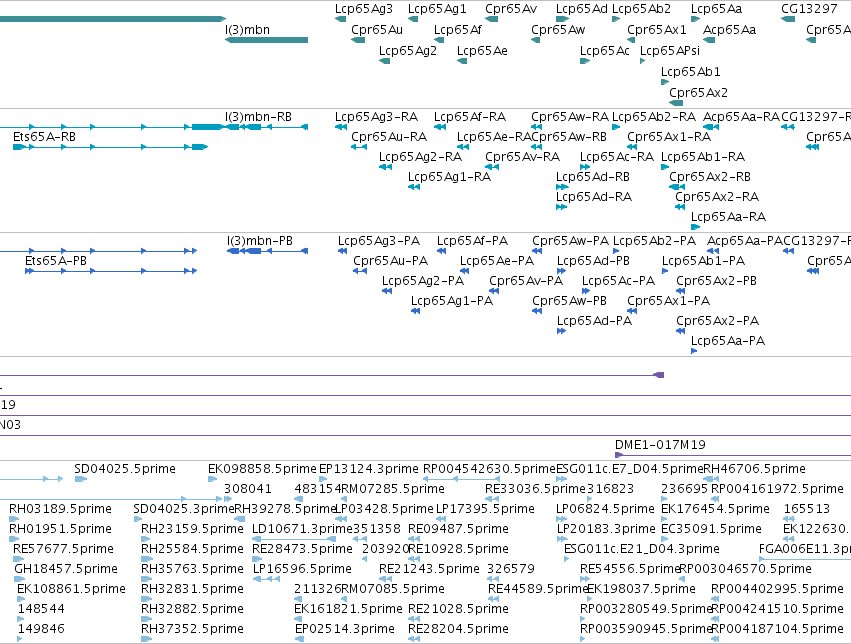Click the l(3)mbn-PB protein label
This screenshot has width=851, height=644.
(x=260, y=241)
